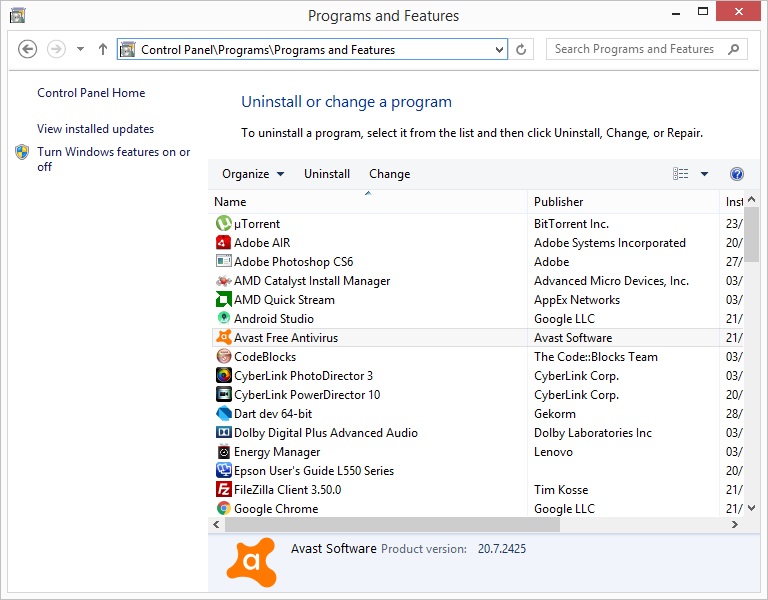Click the µTorrent program icon
Viewport: 768px width, 600px height.
pos(223,223)
